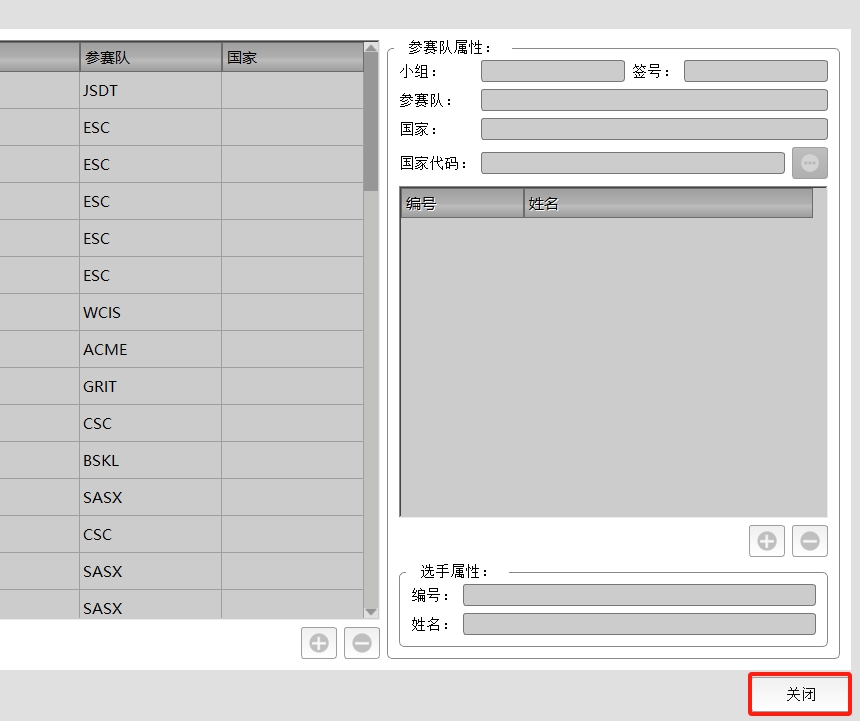Click the remove player icon under 编号/姓名 table

(810, 541)
